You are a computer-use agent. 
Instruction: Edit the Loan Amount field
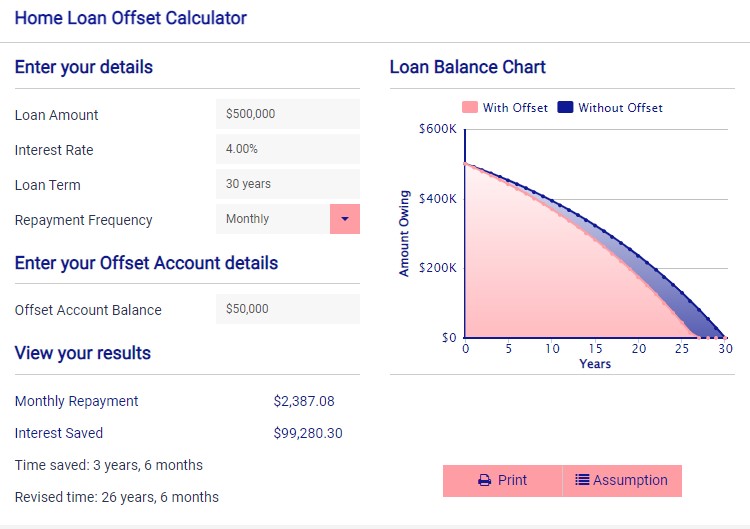click(287, 114)
